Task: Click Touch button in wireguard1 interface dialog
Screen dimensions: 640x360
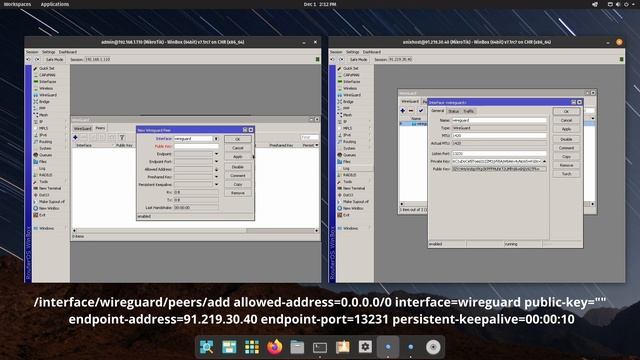Action: pyautogui.click(x=566, y=174)
